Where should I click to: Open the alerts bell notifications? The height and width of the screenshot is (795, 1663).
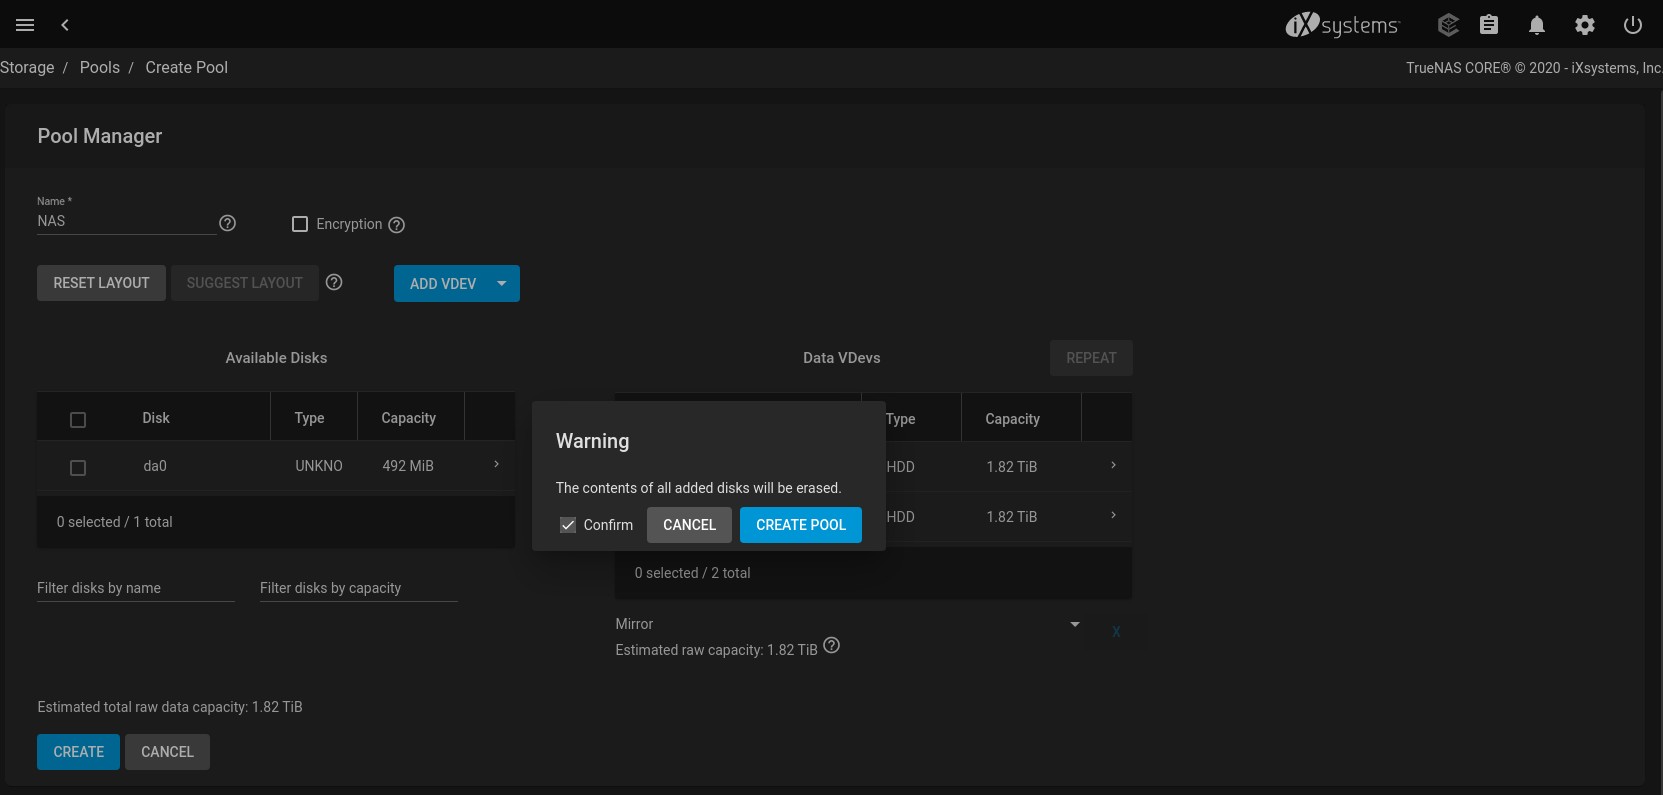coord(1537,25)
